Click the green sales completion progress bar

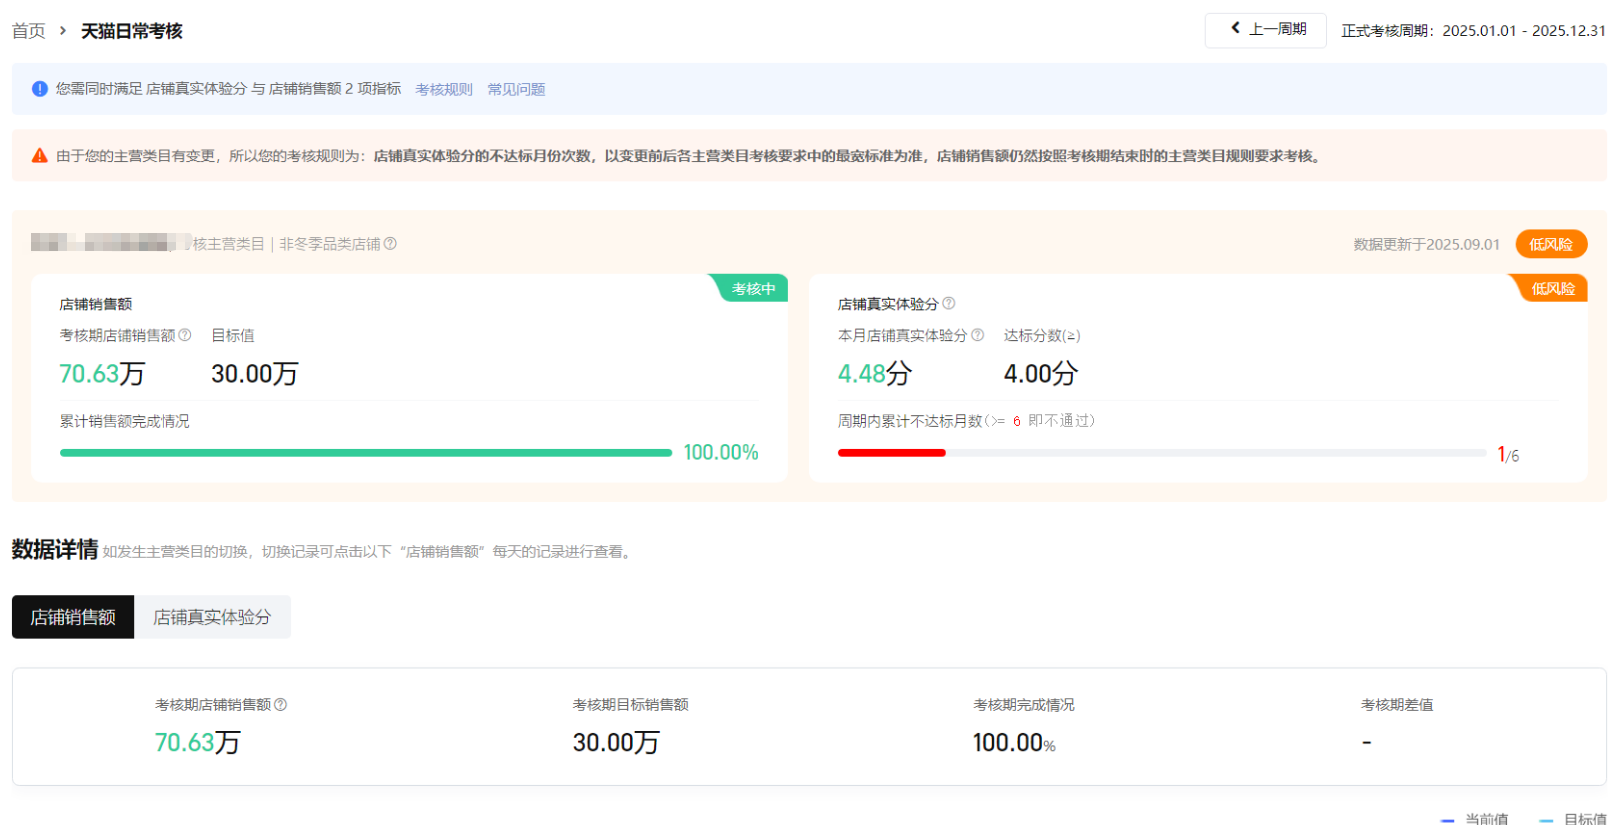tap(366, 453)
